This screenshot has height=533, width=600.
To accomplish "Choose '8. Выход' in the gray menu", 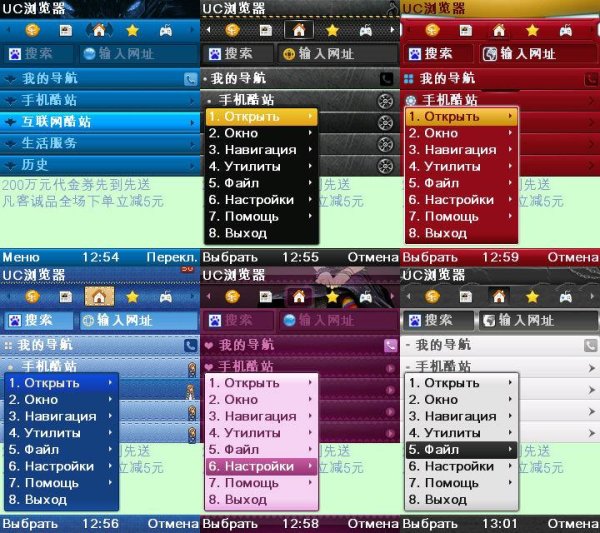I will click(x=461, y=500).
